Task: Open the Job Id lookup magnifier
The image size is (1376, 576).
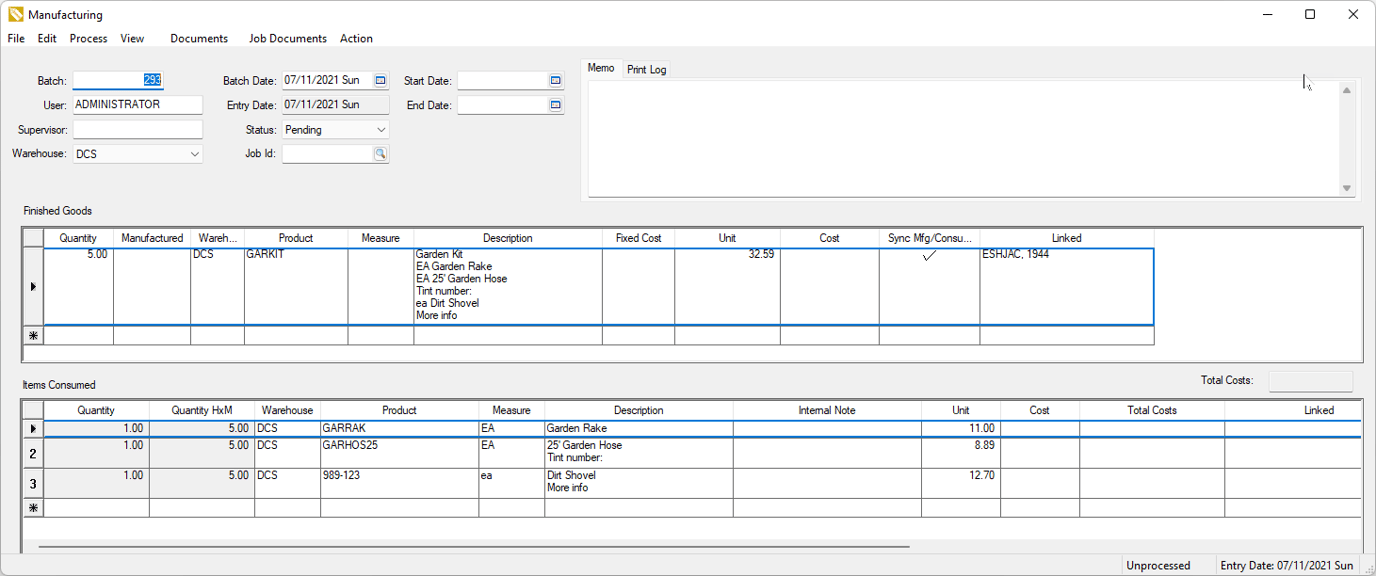Action: point(380,153)
